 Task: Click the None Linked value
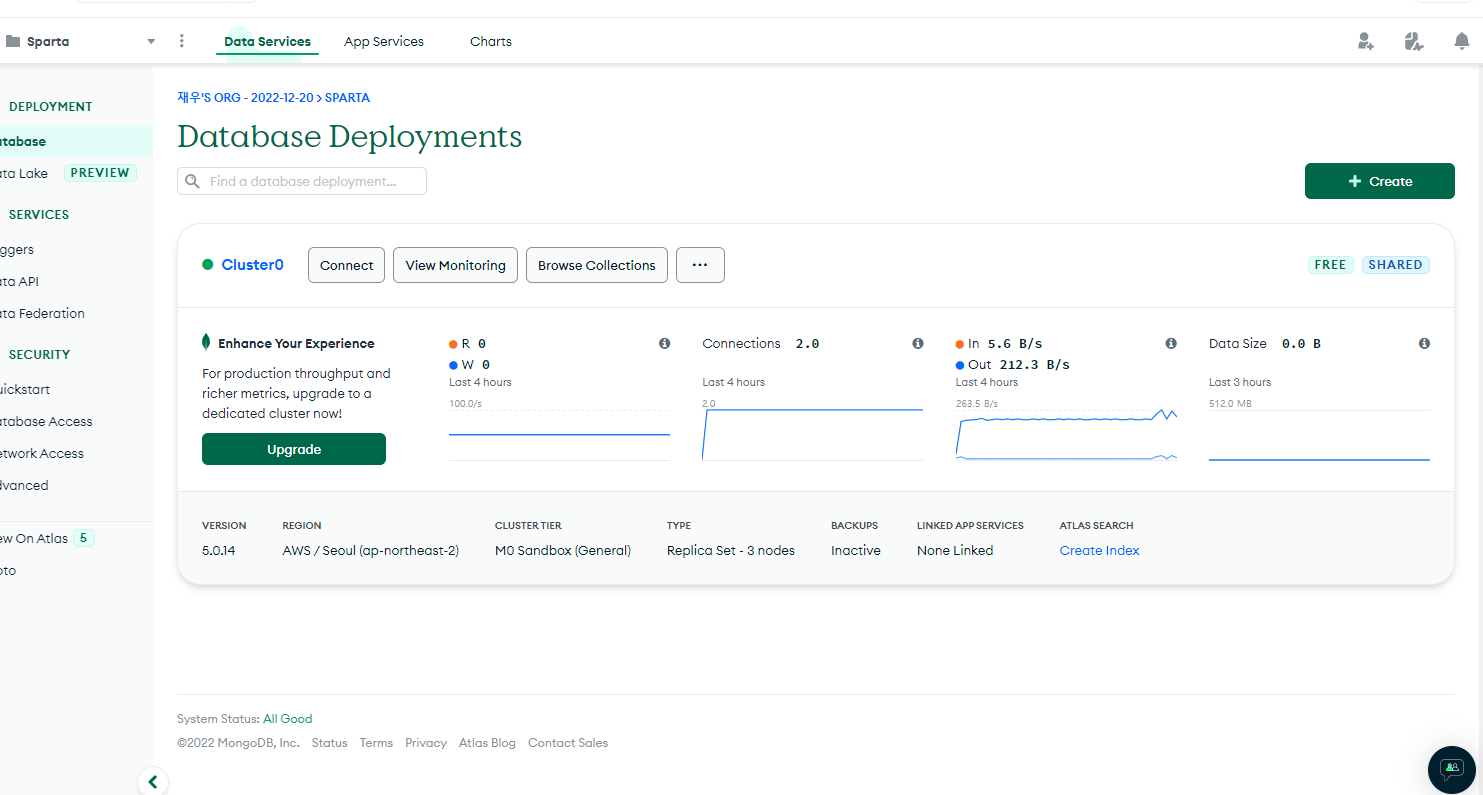coord(955,550)
